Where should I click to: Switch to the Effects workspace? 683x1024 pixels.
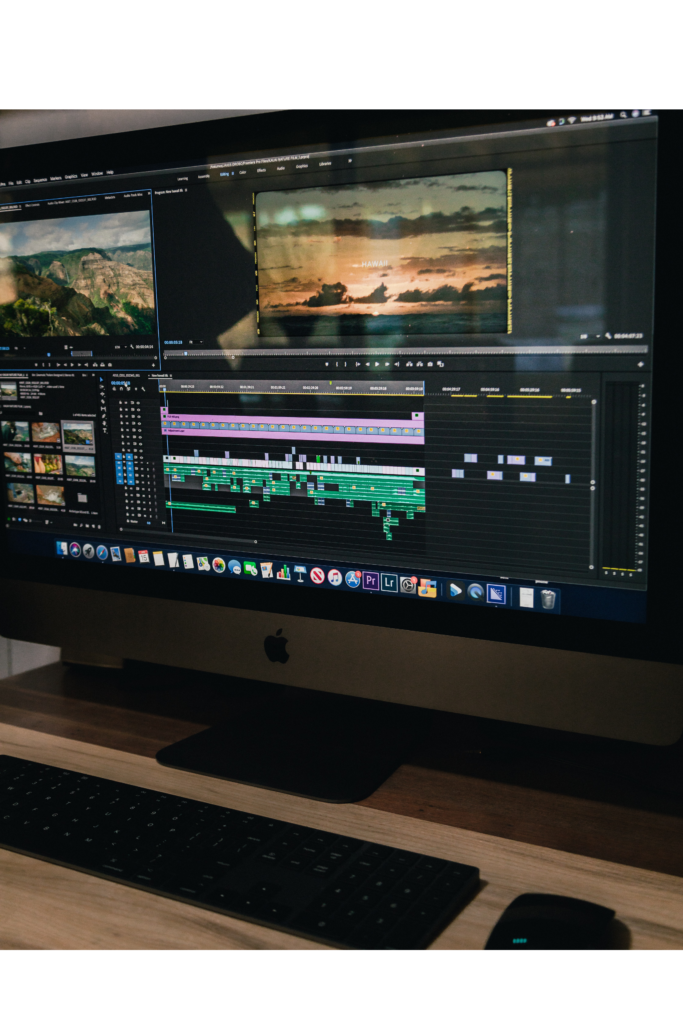click(261, 170)
